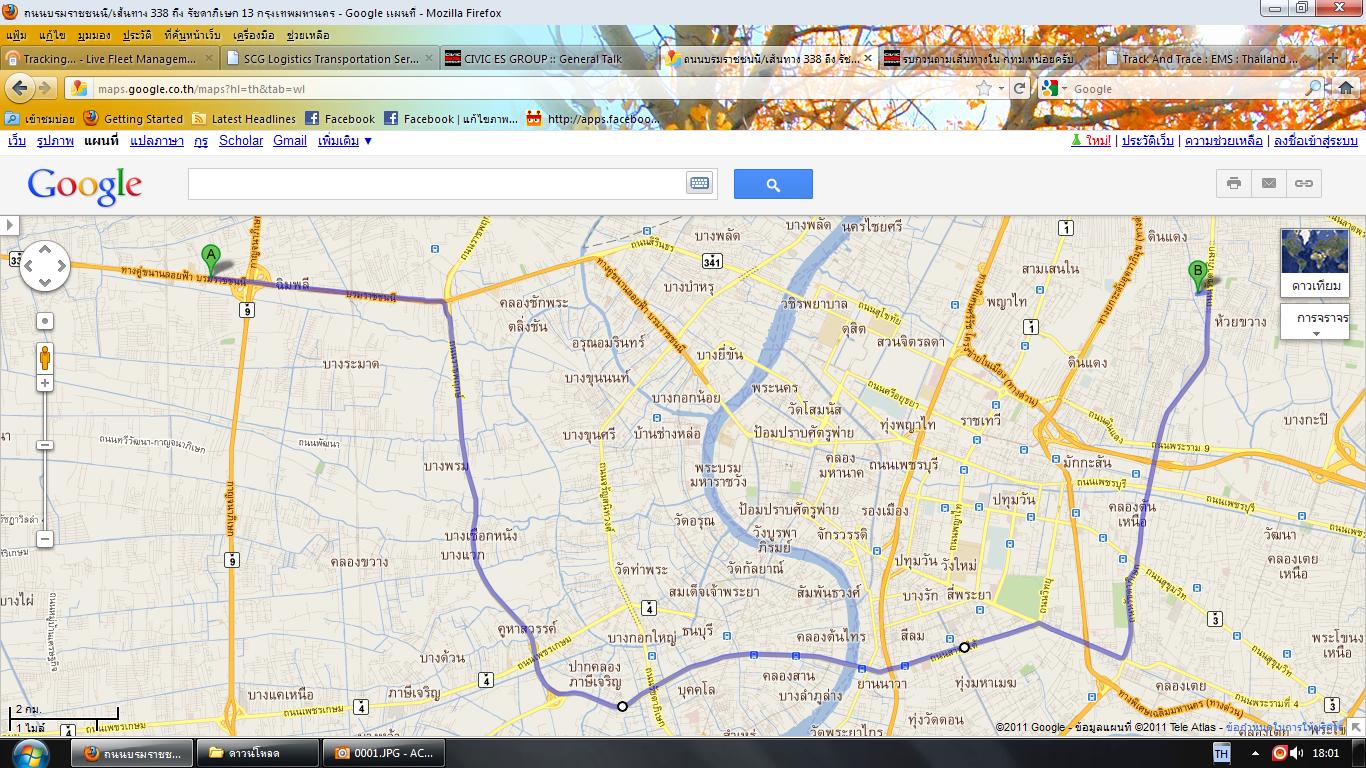Switch to satellite view thumbnail
1366x768 pixels.
pos(1315,263)
